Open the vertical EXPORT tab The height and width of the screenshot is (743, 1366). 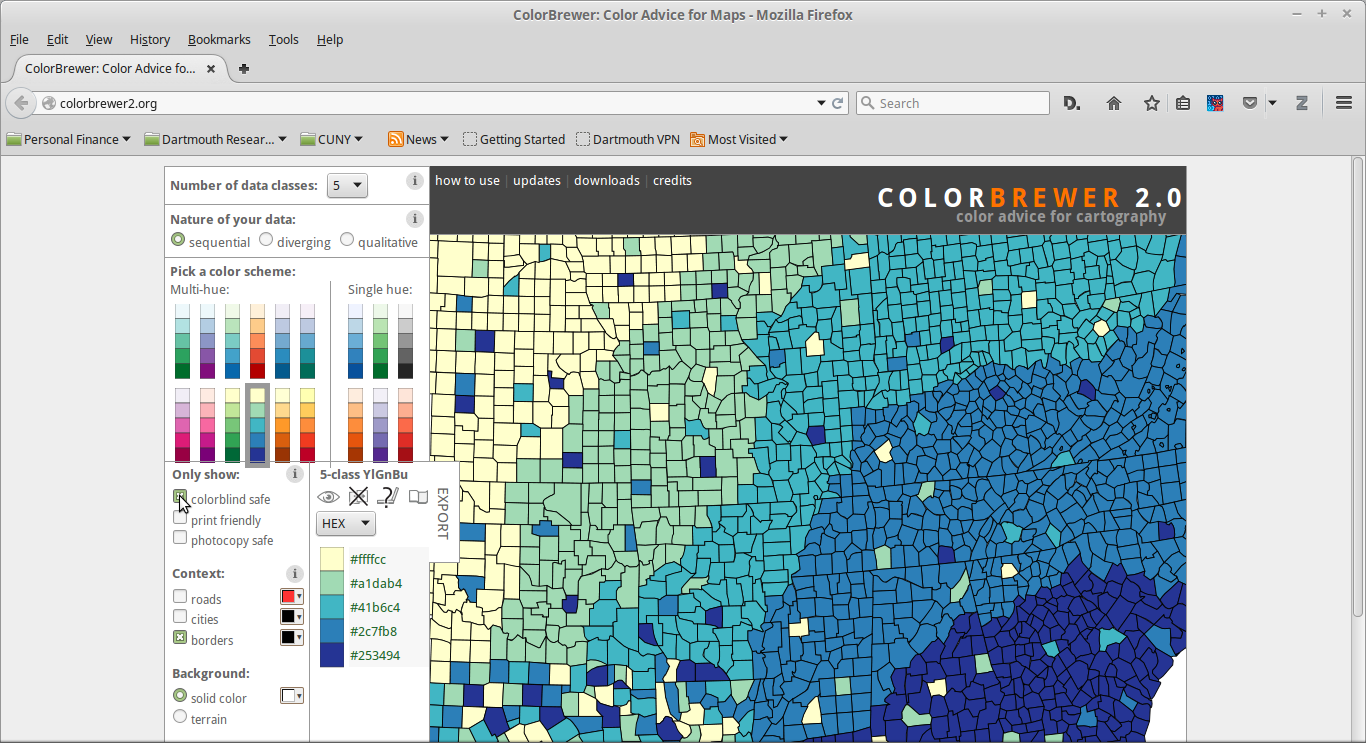click(444, 513)
